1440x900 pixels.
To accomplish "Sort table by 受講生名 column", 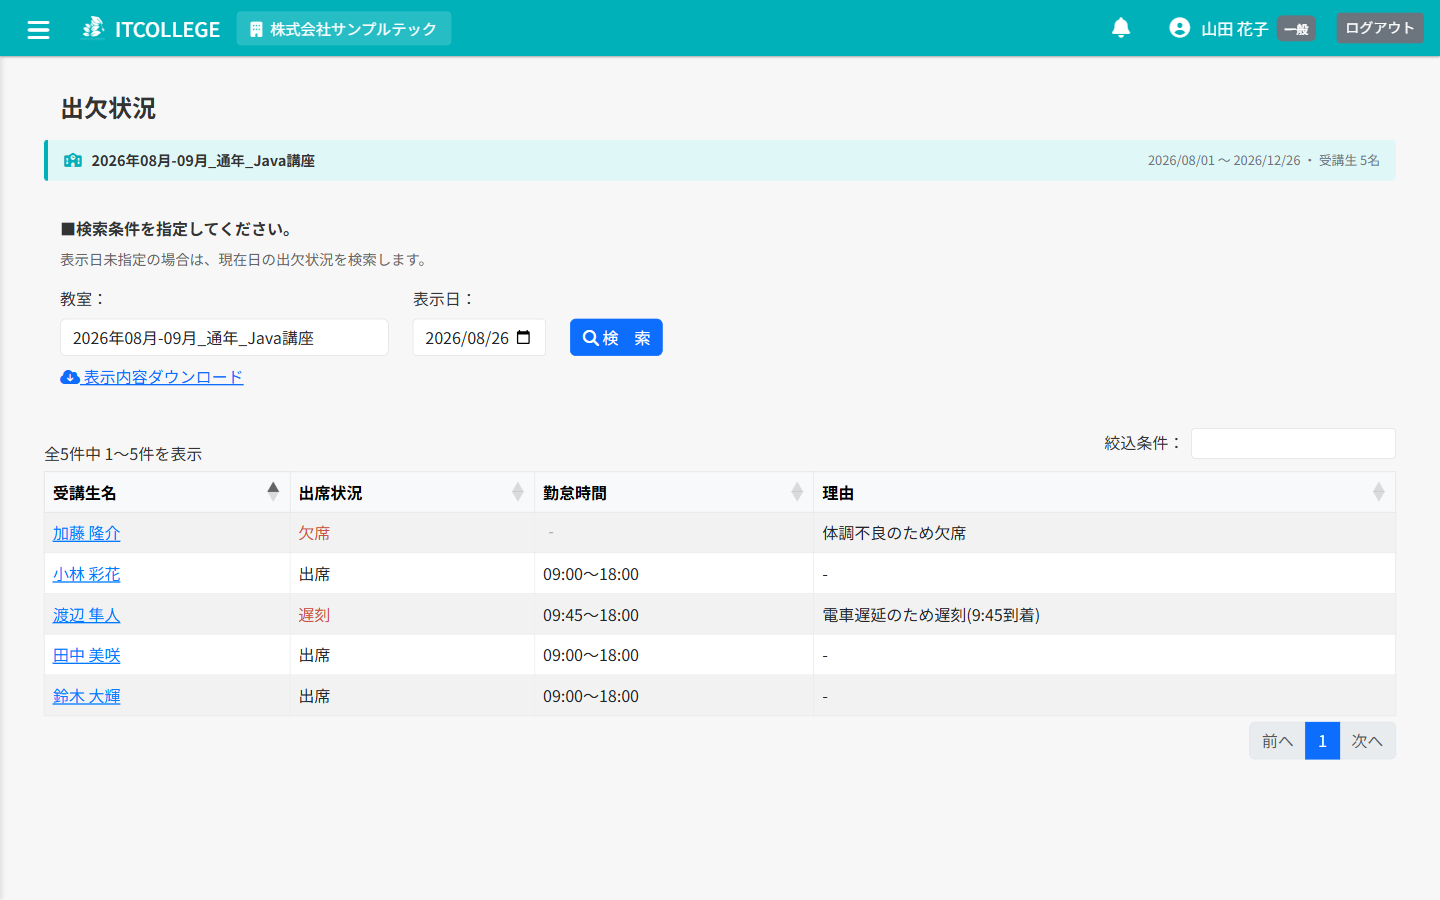I will [167, 492].
